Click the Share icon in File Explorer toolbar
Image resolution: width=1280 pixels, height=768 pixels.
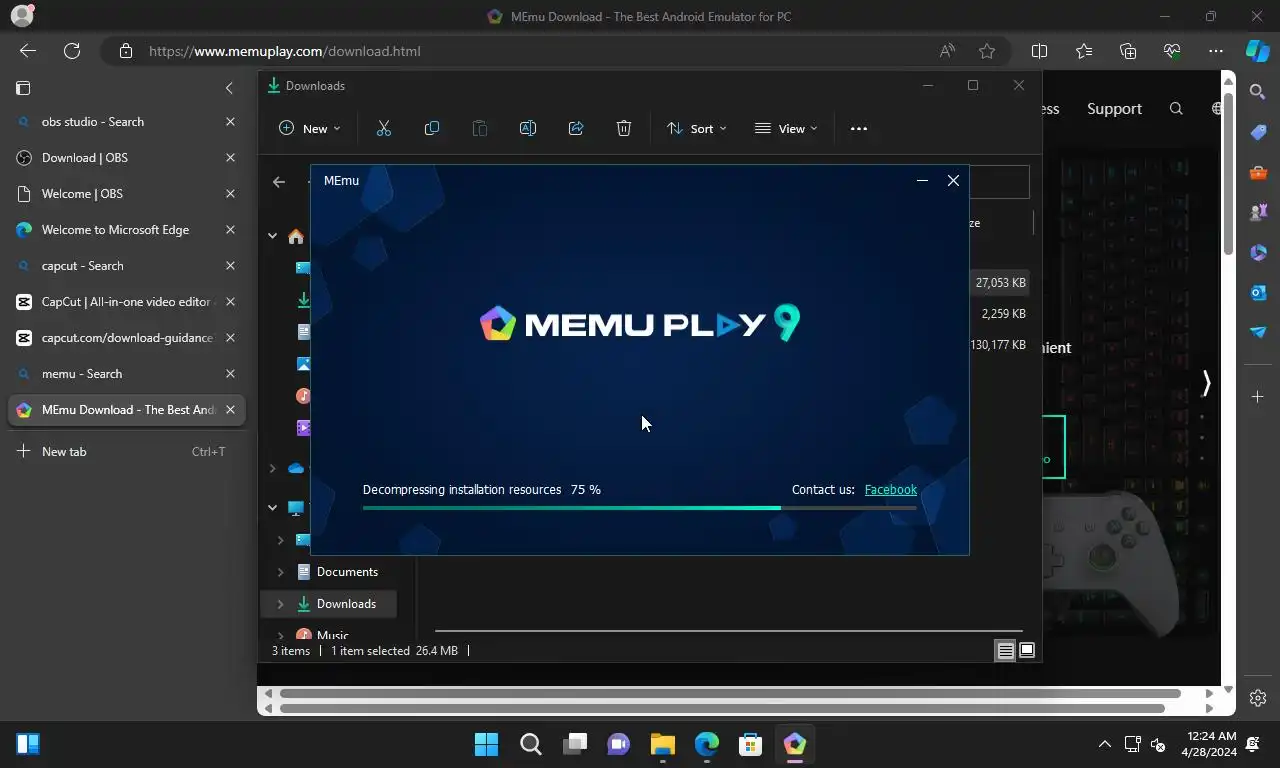(576, 128)
